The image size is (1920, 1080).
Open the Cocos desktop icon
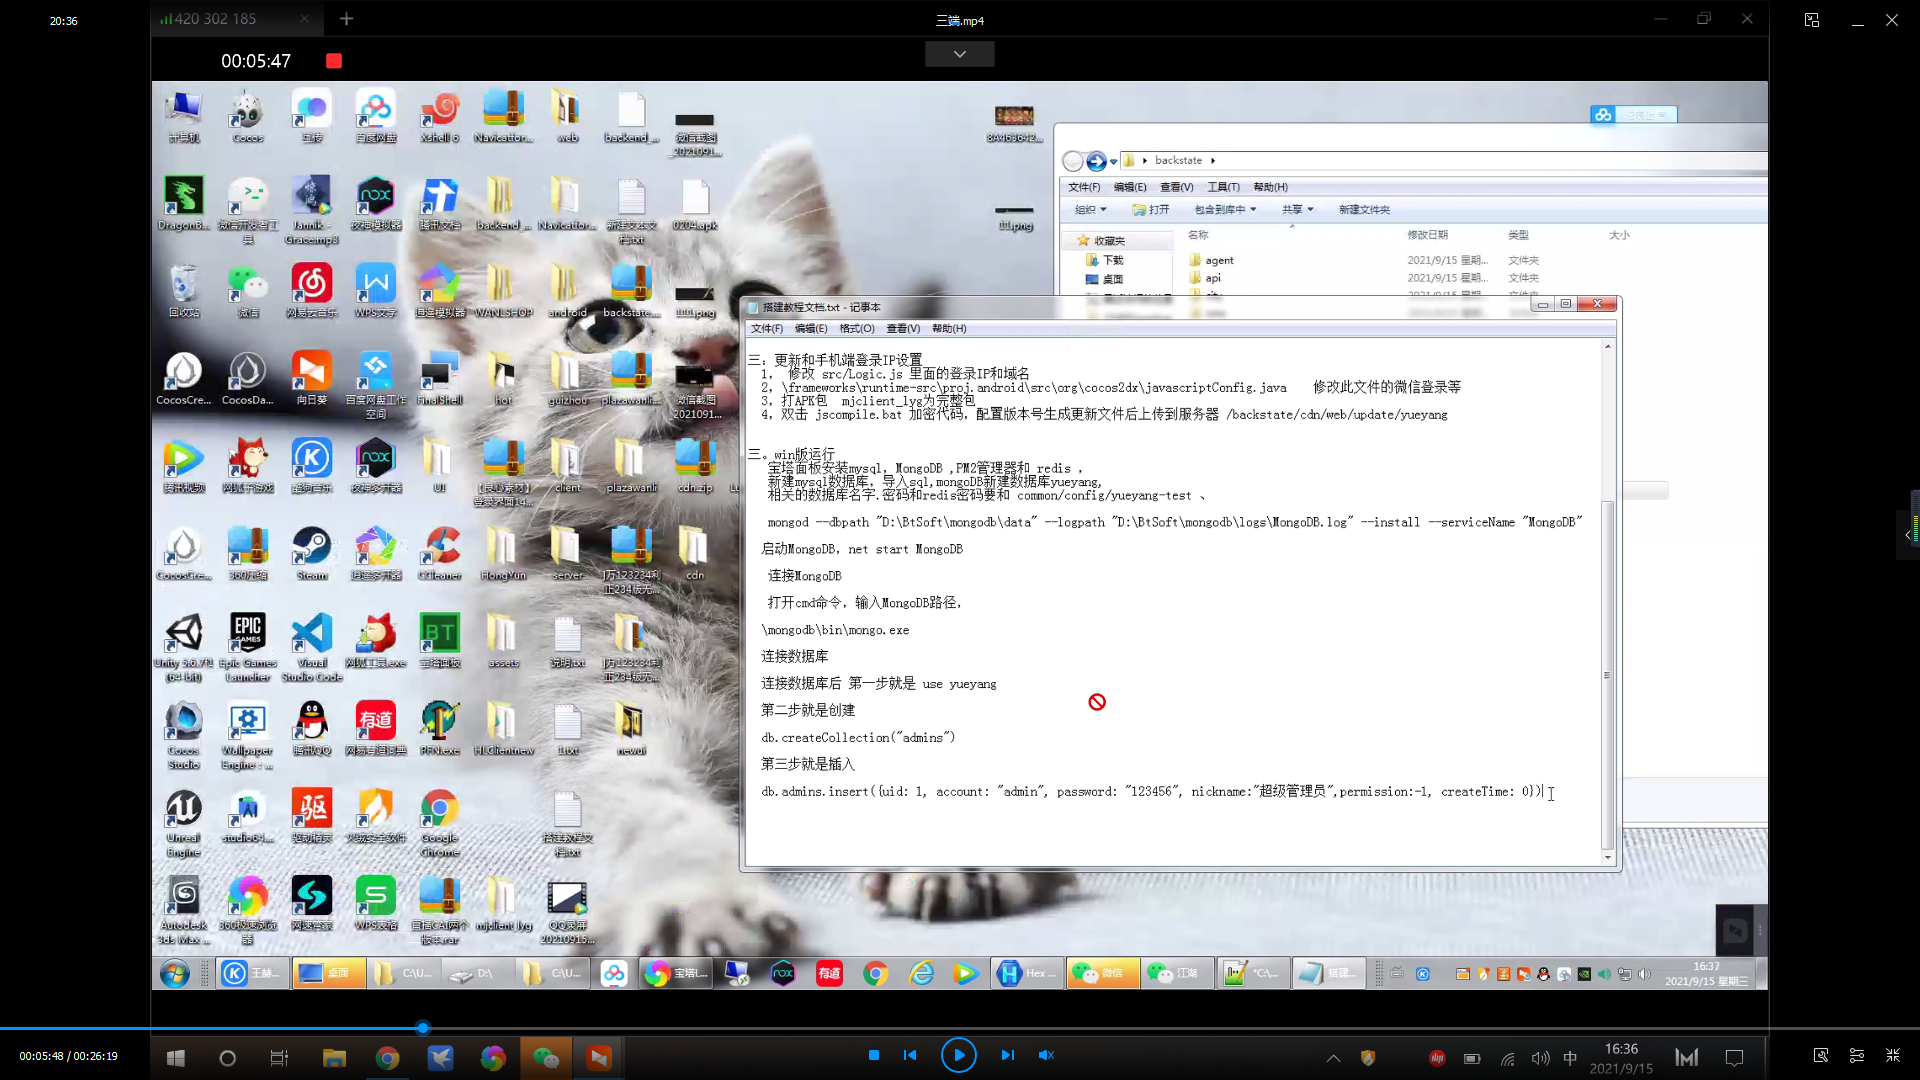pos(248,117)
